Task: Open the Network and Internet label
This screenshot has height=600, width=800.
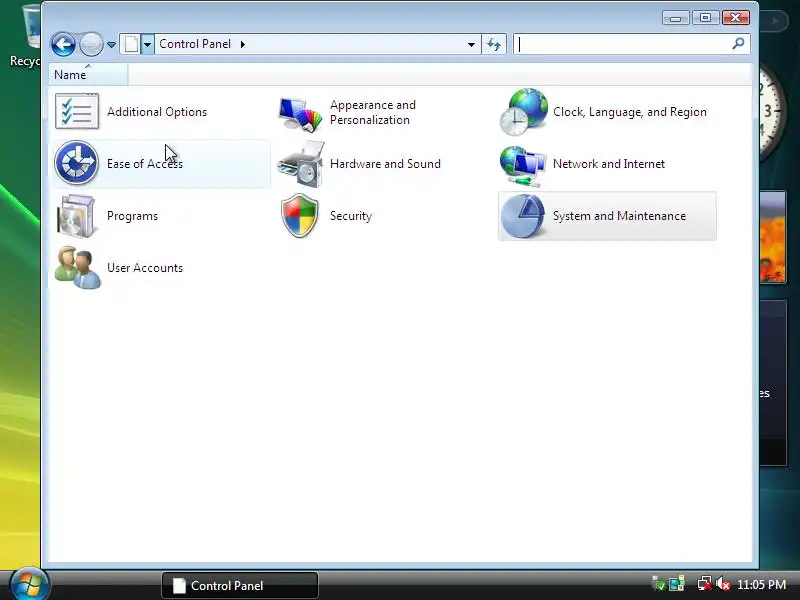Action: 609,164
